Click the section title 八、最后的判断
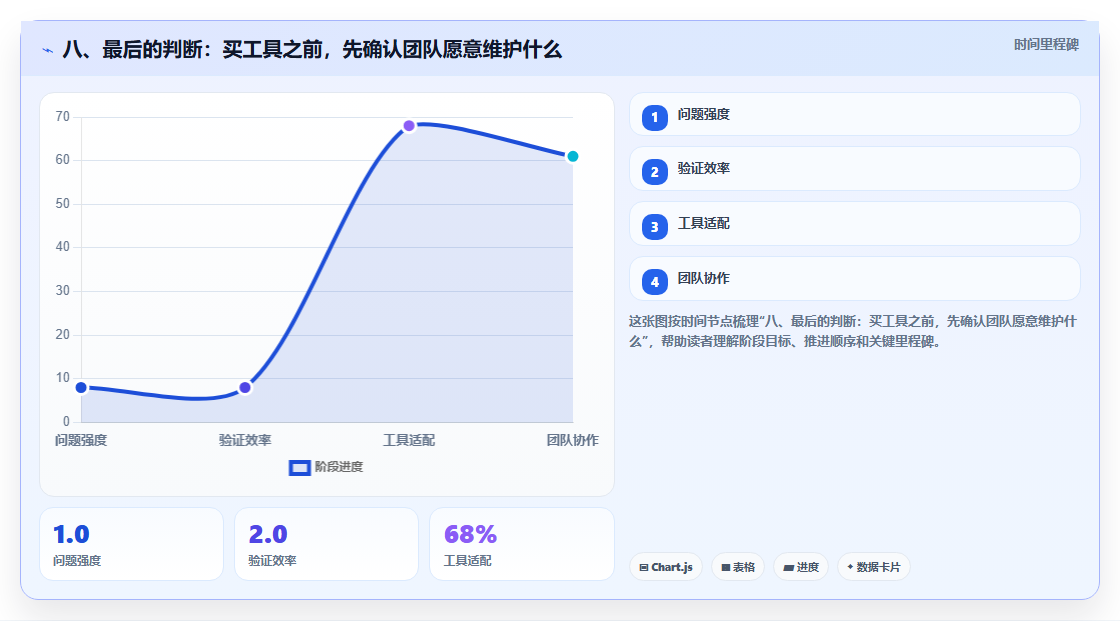This screenshot has height=621, width=1120. click(x=312, y=50)
